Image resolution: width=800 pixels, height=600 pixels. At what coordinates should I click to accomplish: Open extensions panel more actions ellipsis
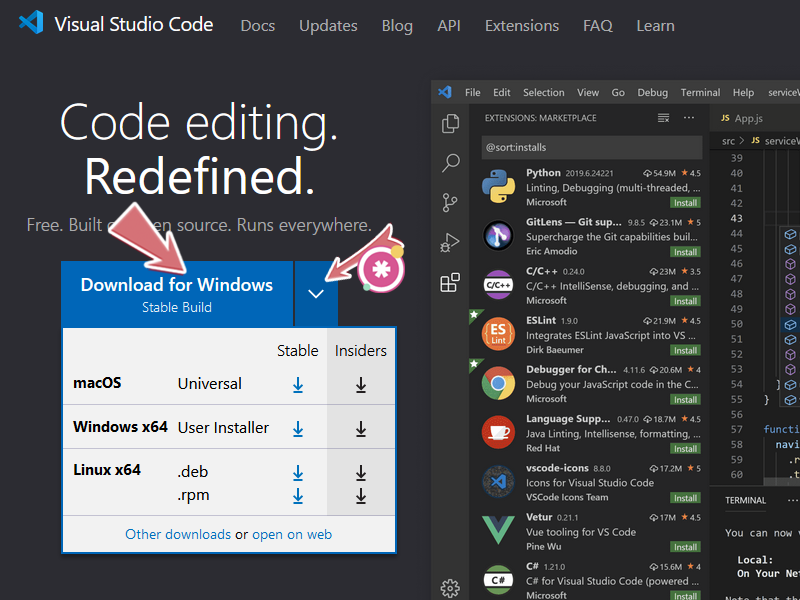[689, 118]
